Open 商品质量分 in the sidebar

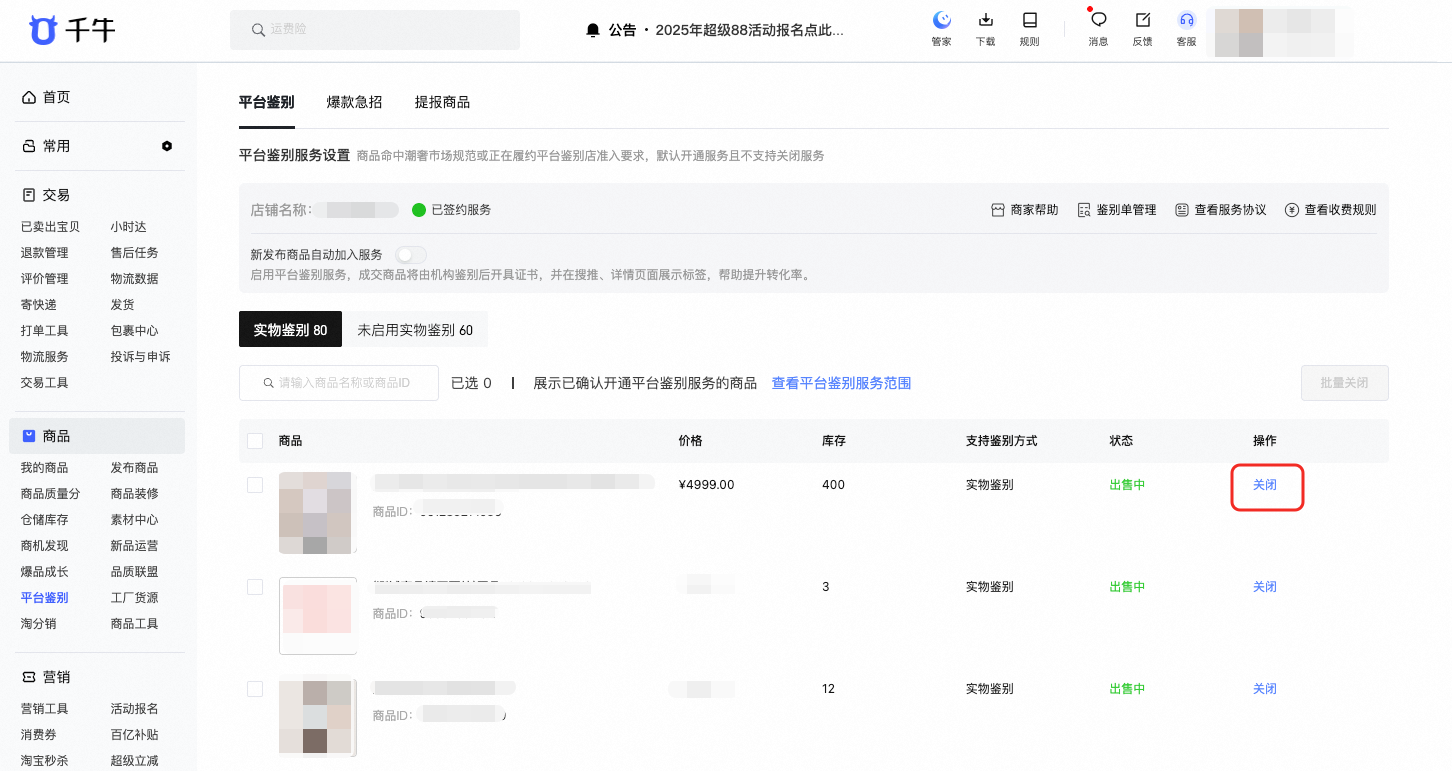[x=50, y=494]
